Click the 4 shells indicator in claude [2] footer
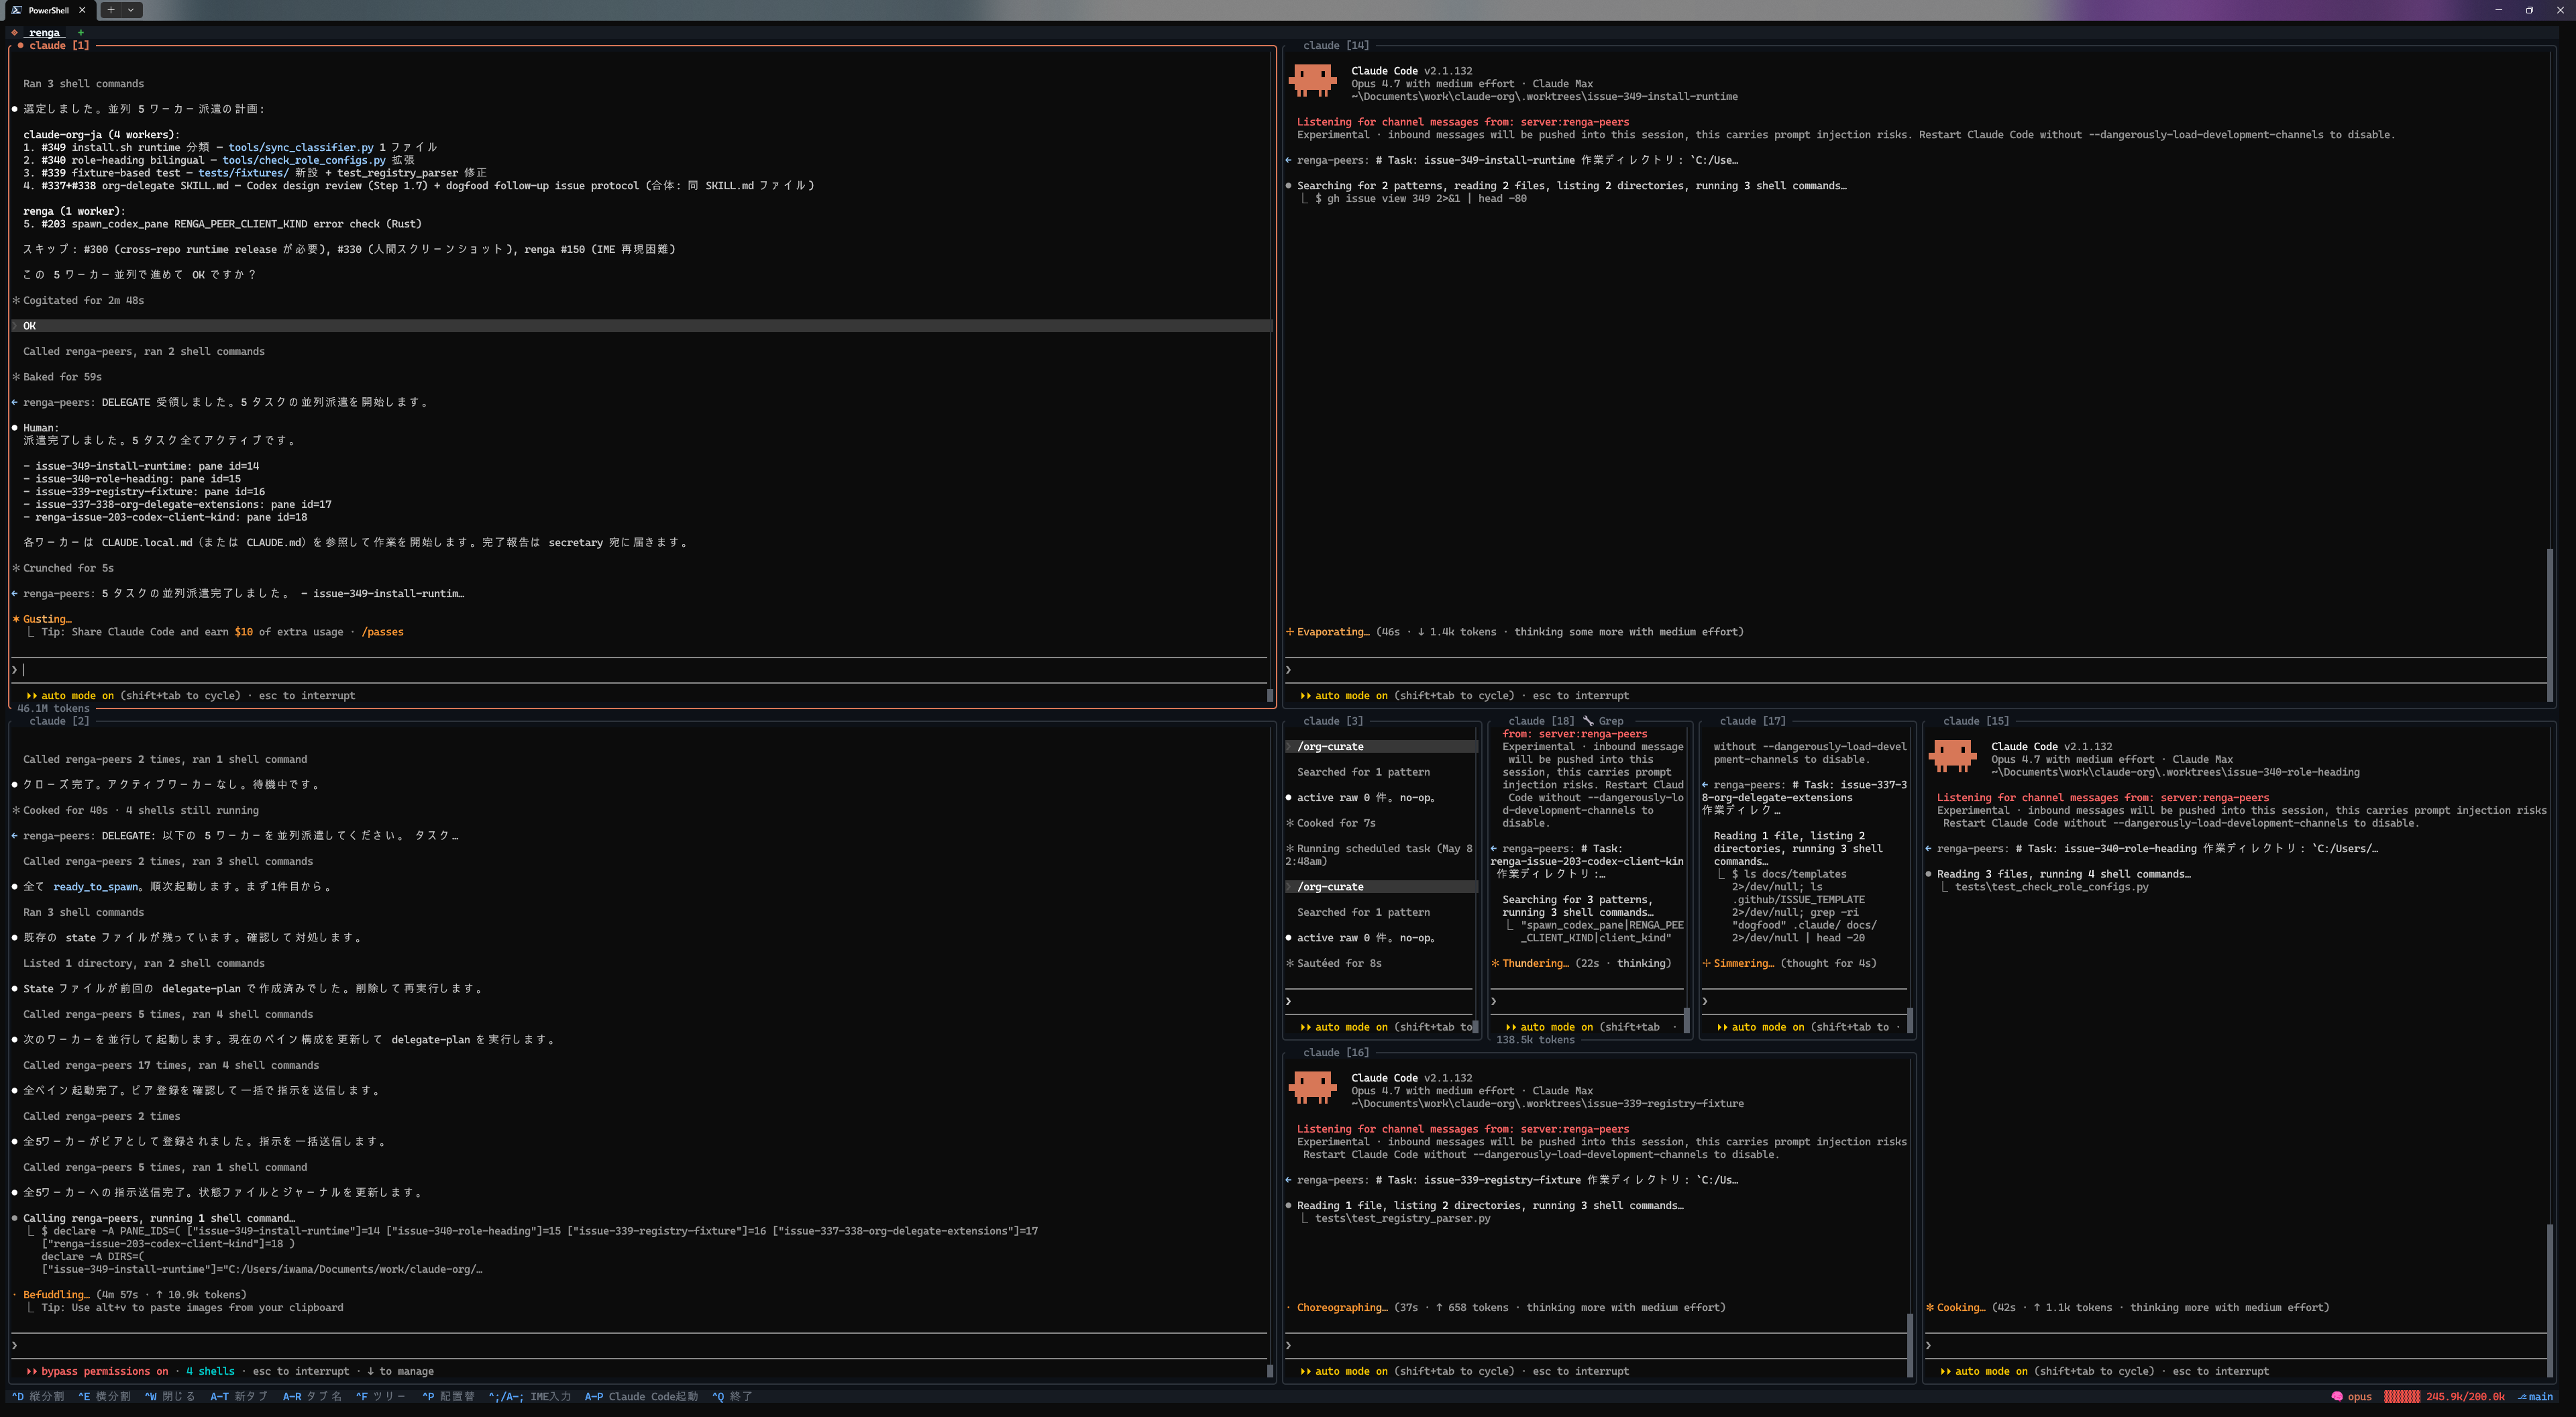Screen dimensions: 2576x1417 click(x=210, y=1372)
